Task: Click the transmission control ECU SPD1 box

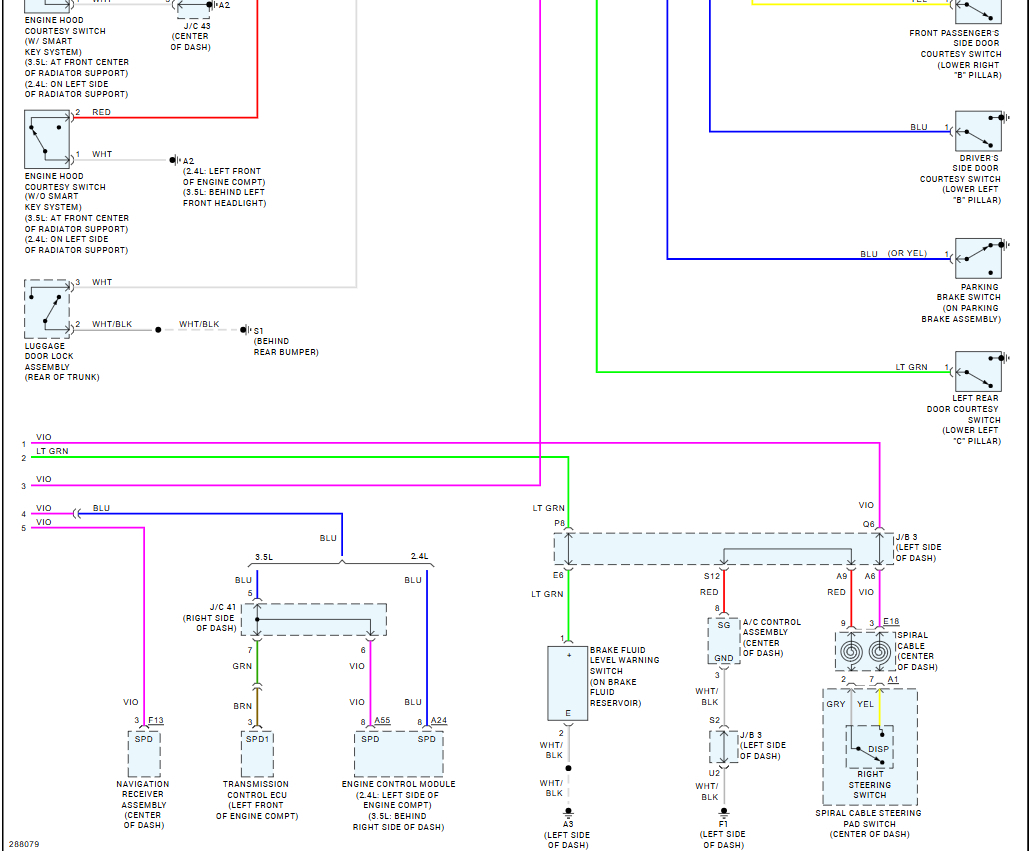Action: [257, 754]
